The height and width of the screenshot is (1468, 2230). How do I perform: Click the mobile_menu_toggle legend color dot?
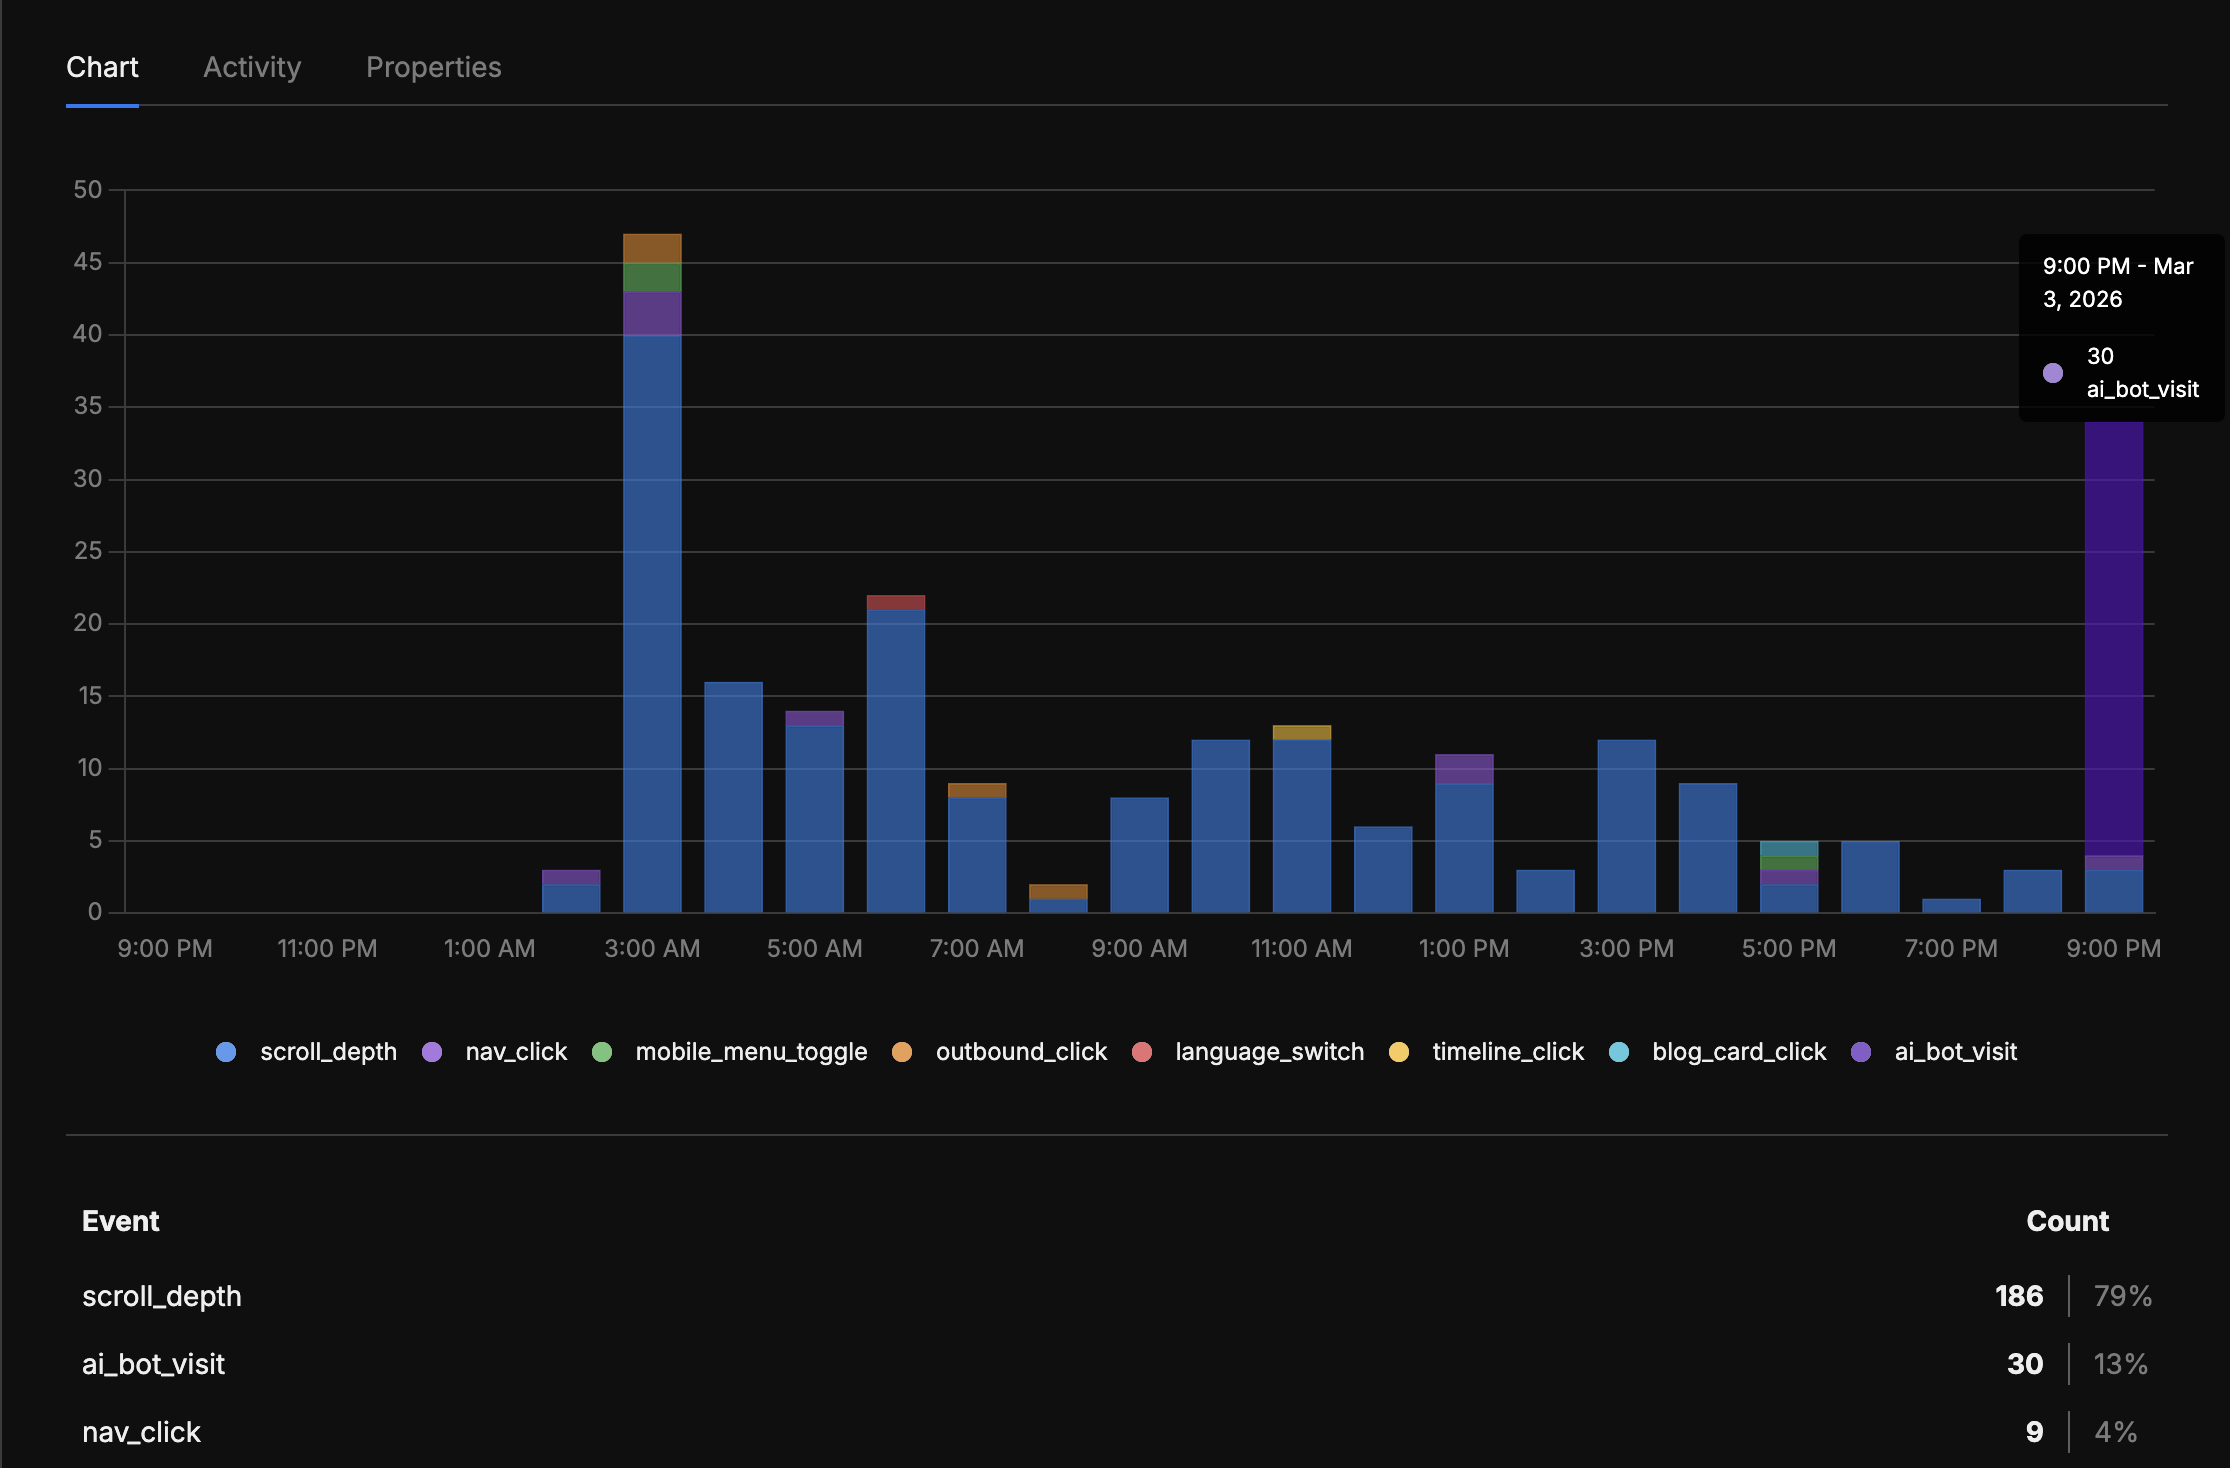coord(604,1052)
